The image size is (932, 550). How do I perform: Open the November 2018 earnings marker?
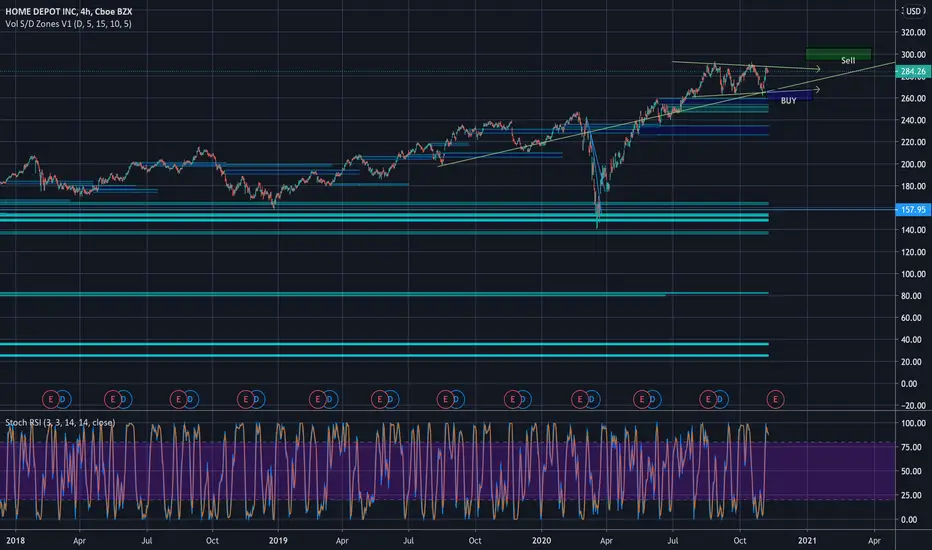[245, 399]
